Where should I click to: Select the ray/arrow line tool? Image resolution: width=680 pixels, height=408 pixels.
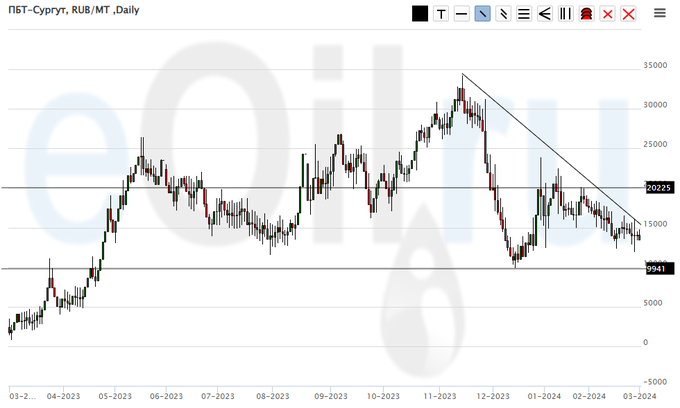click(503, 14)
